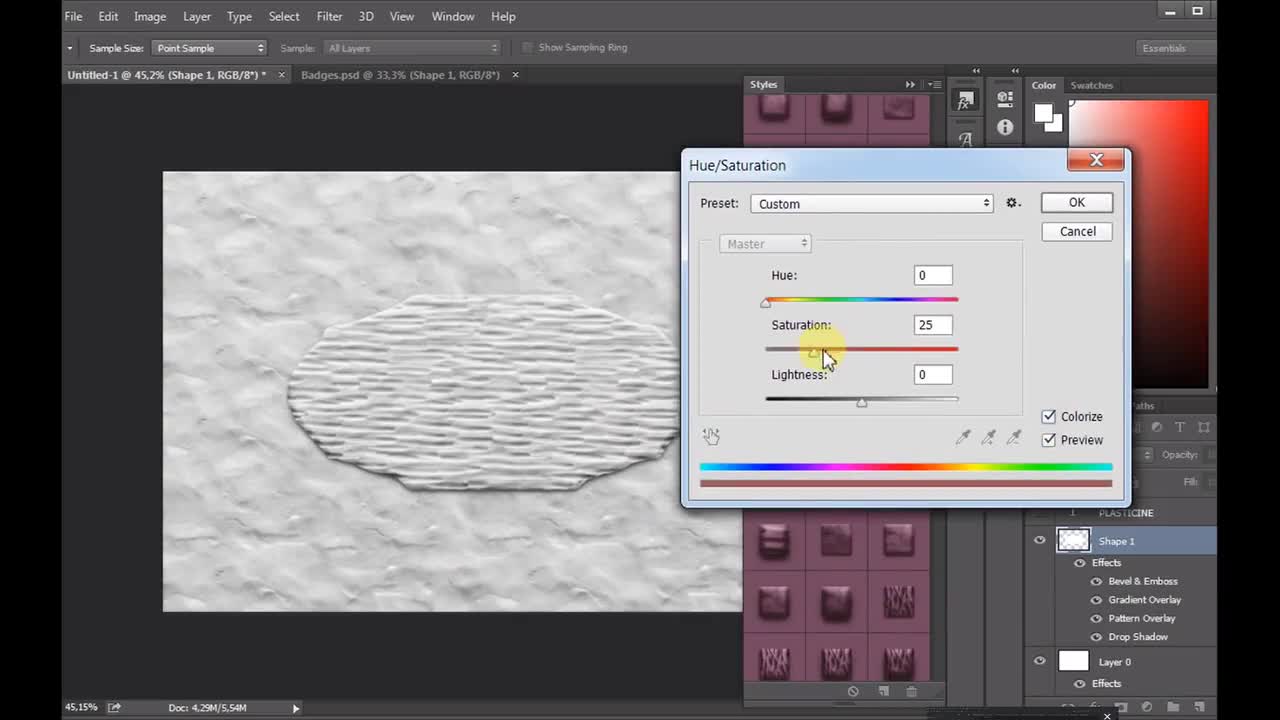
Task: Click the Lightness slider handle
Action: pos(862,403)
